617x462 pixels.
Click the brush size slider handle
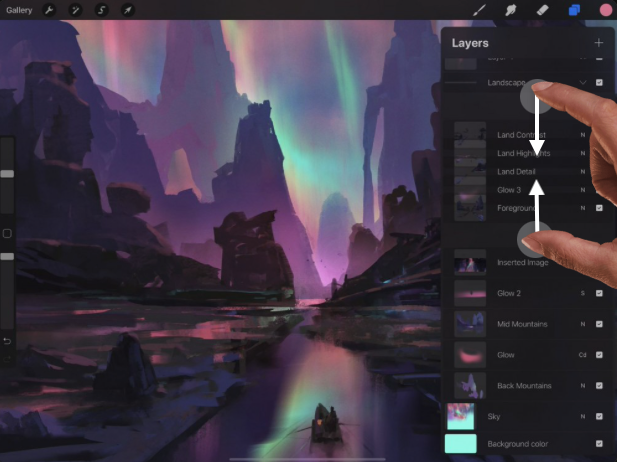point(7,174)
